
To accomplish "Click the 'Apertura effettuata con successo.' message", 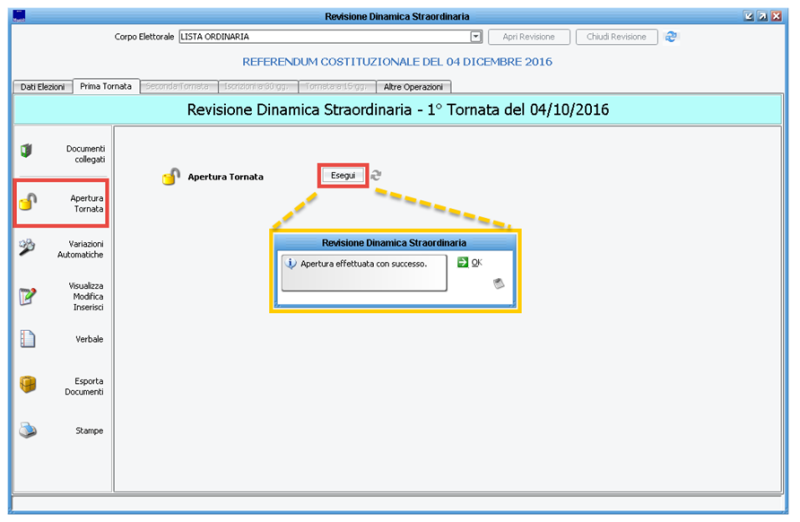I will click(364, 264).
